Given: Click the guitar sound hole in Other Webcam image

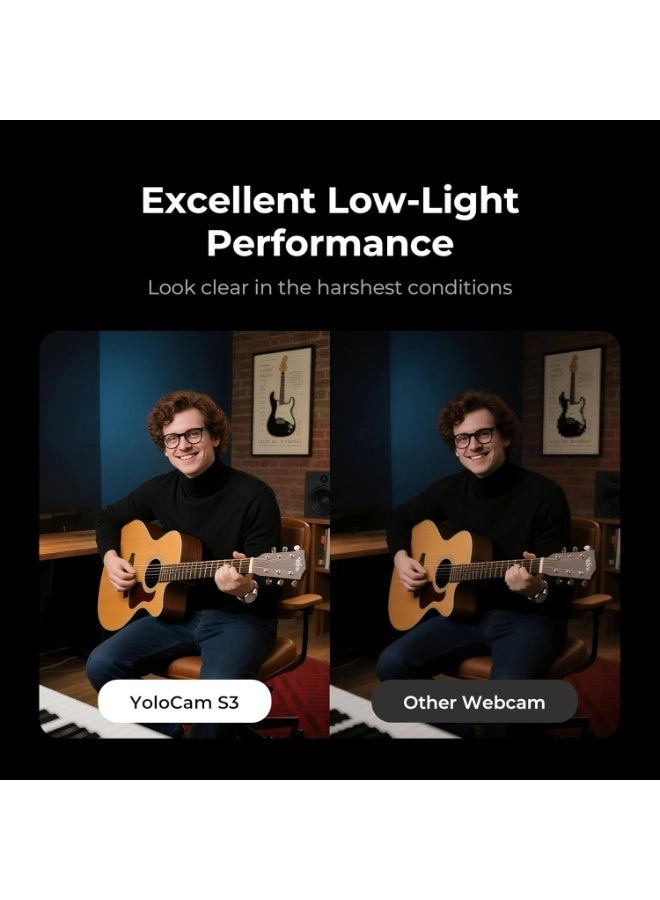Looking at the screenshot, I should [x=443, y=574].
